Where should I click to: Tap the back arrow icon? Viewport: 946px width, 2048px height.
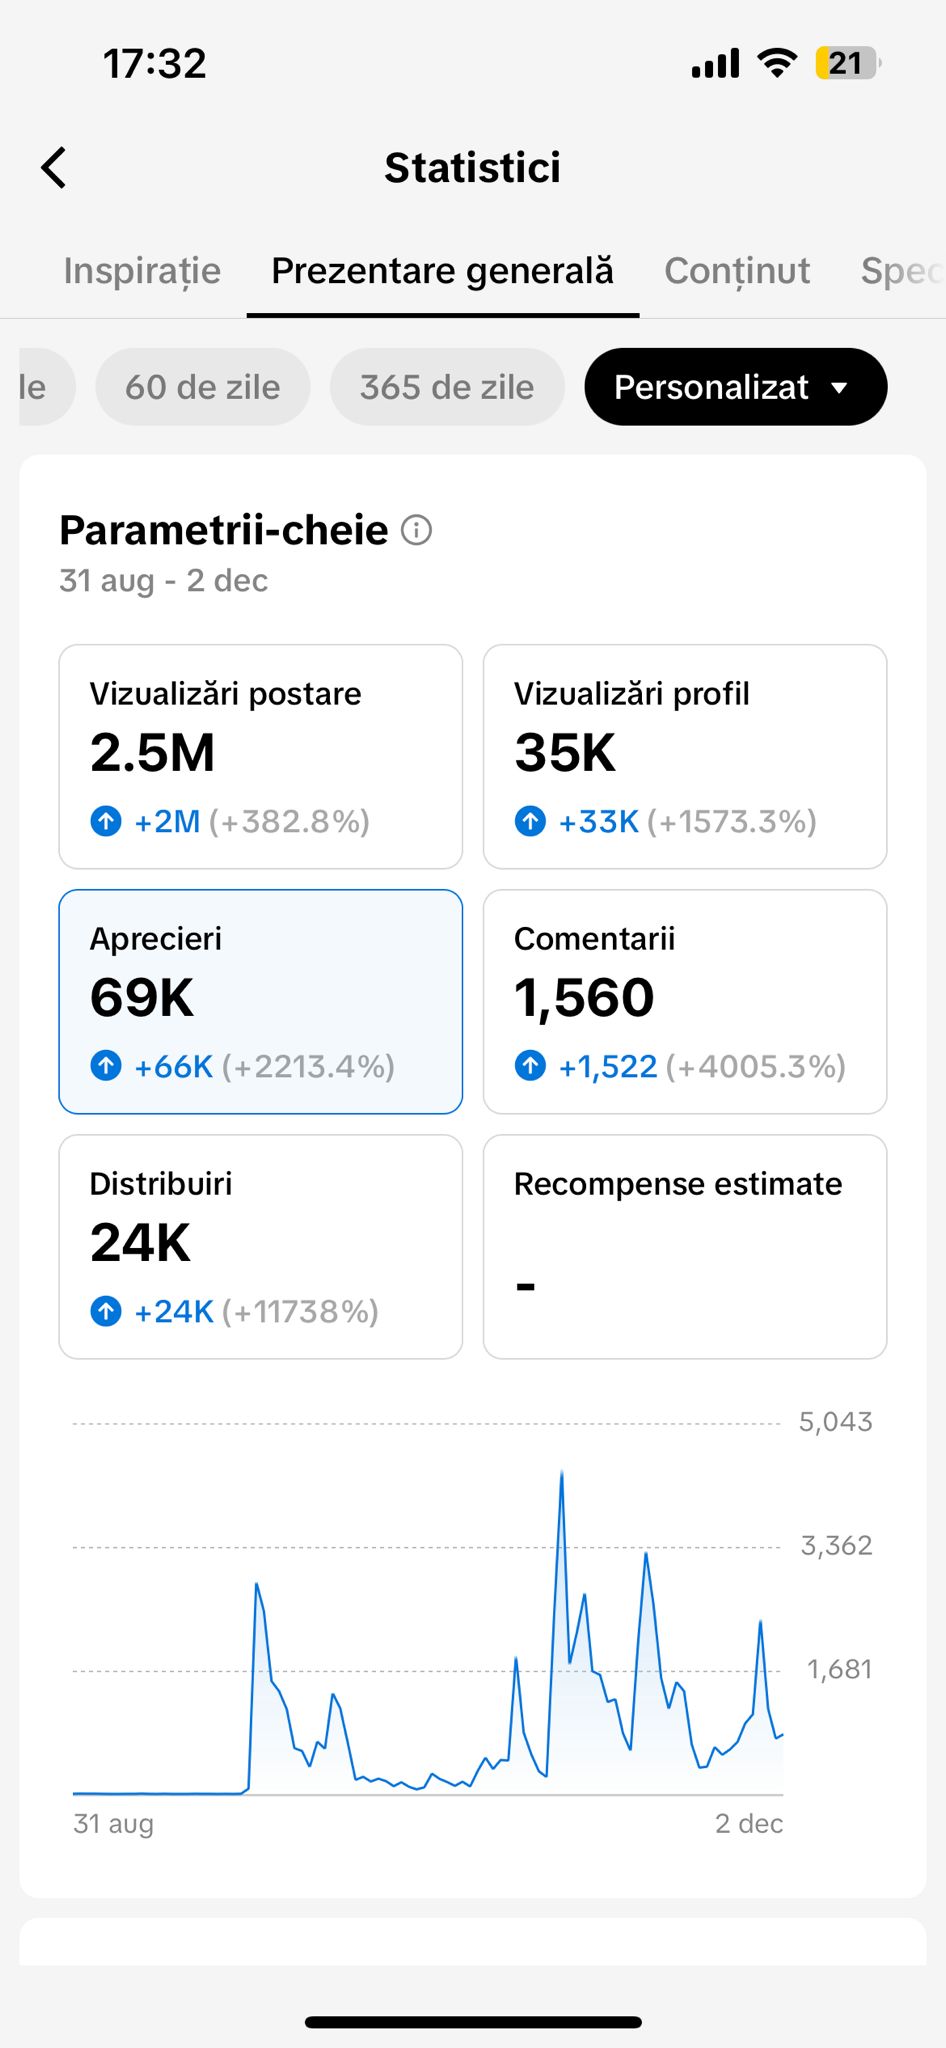pyautogui.click(x=54, y=168)
